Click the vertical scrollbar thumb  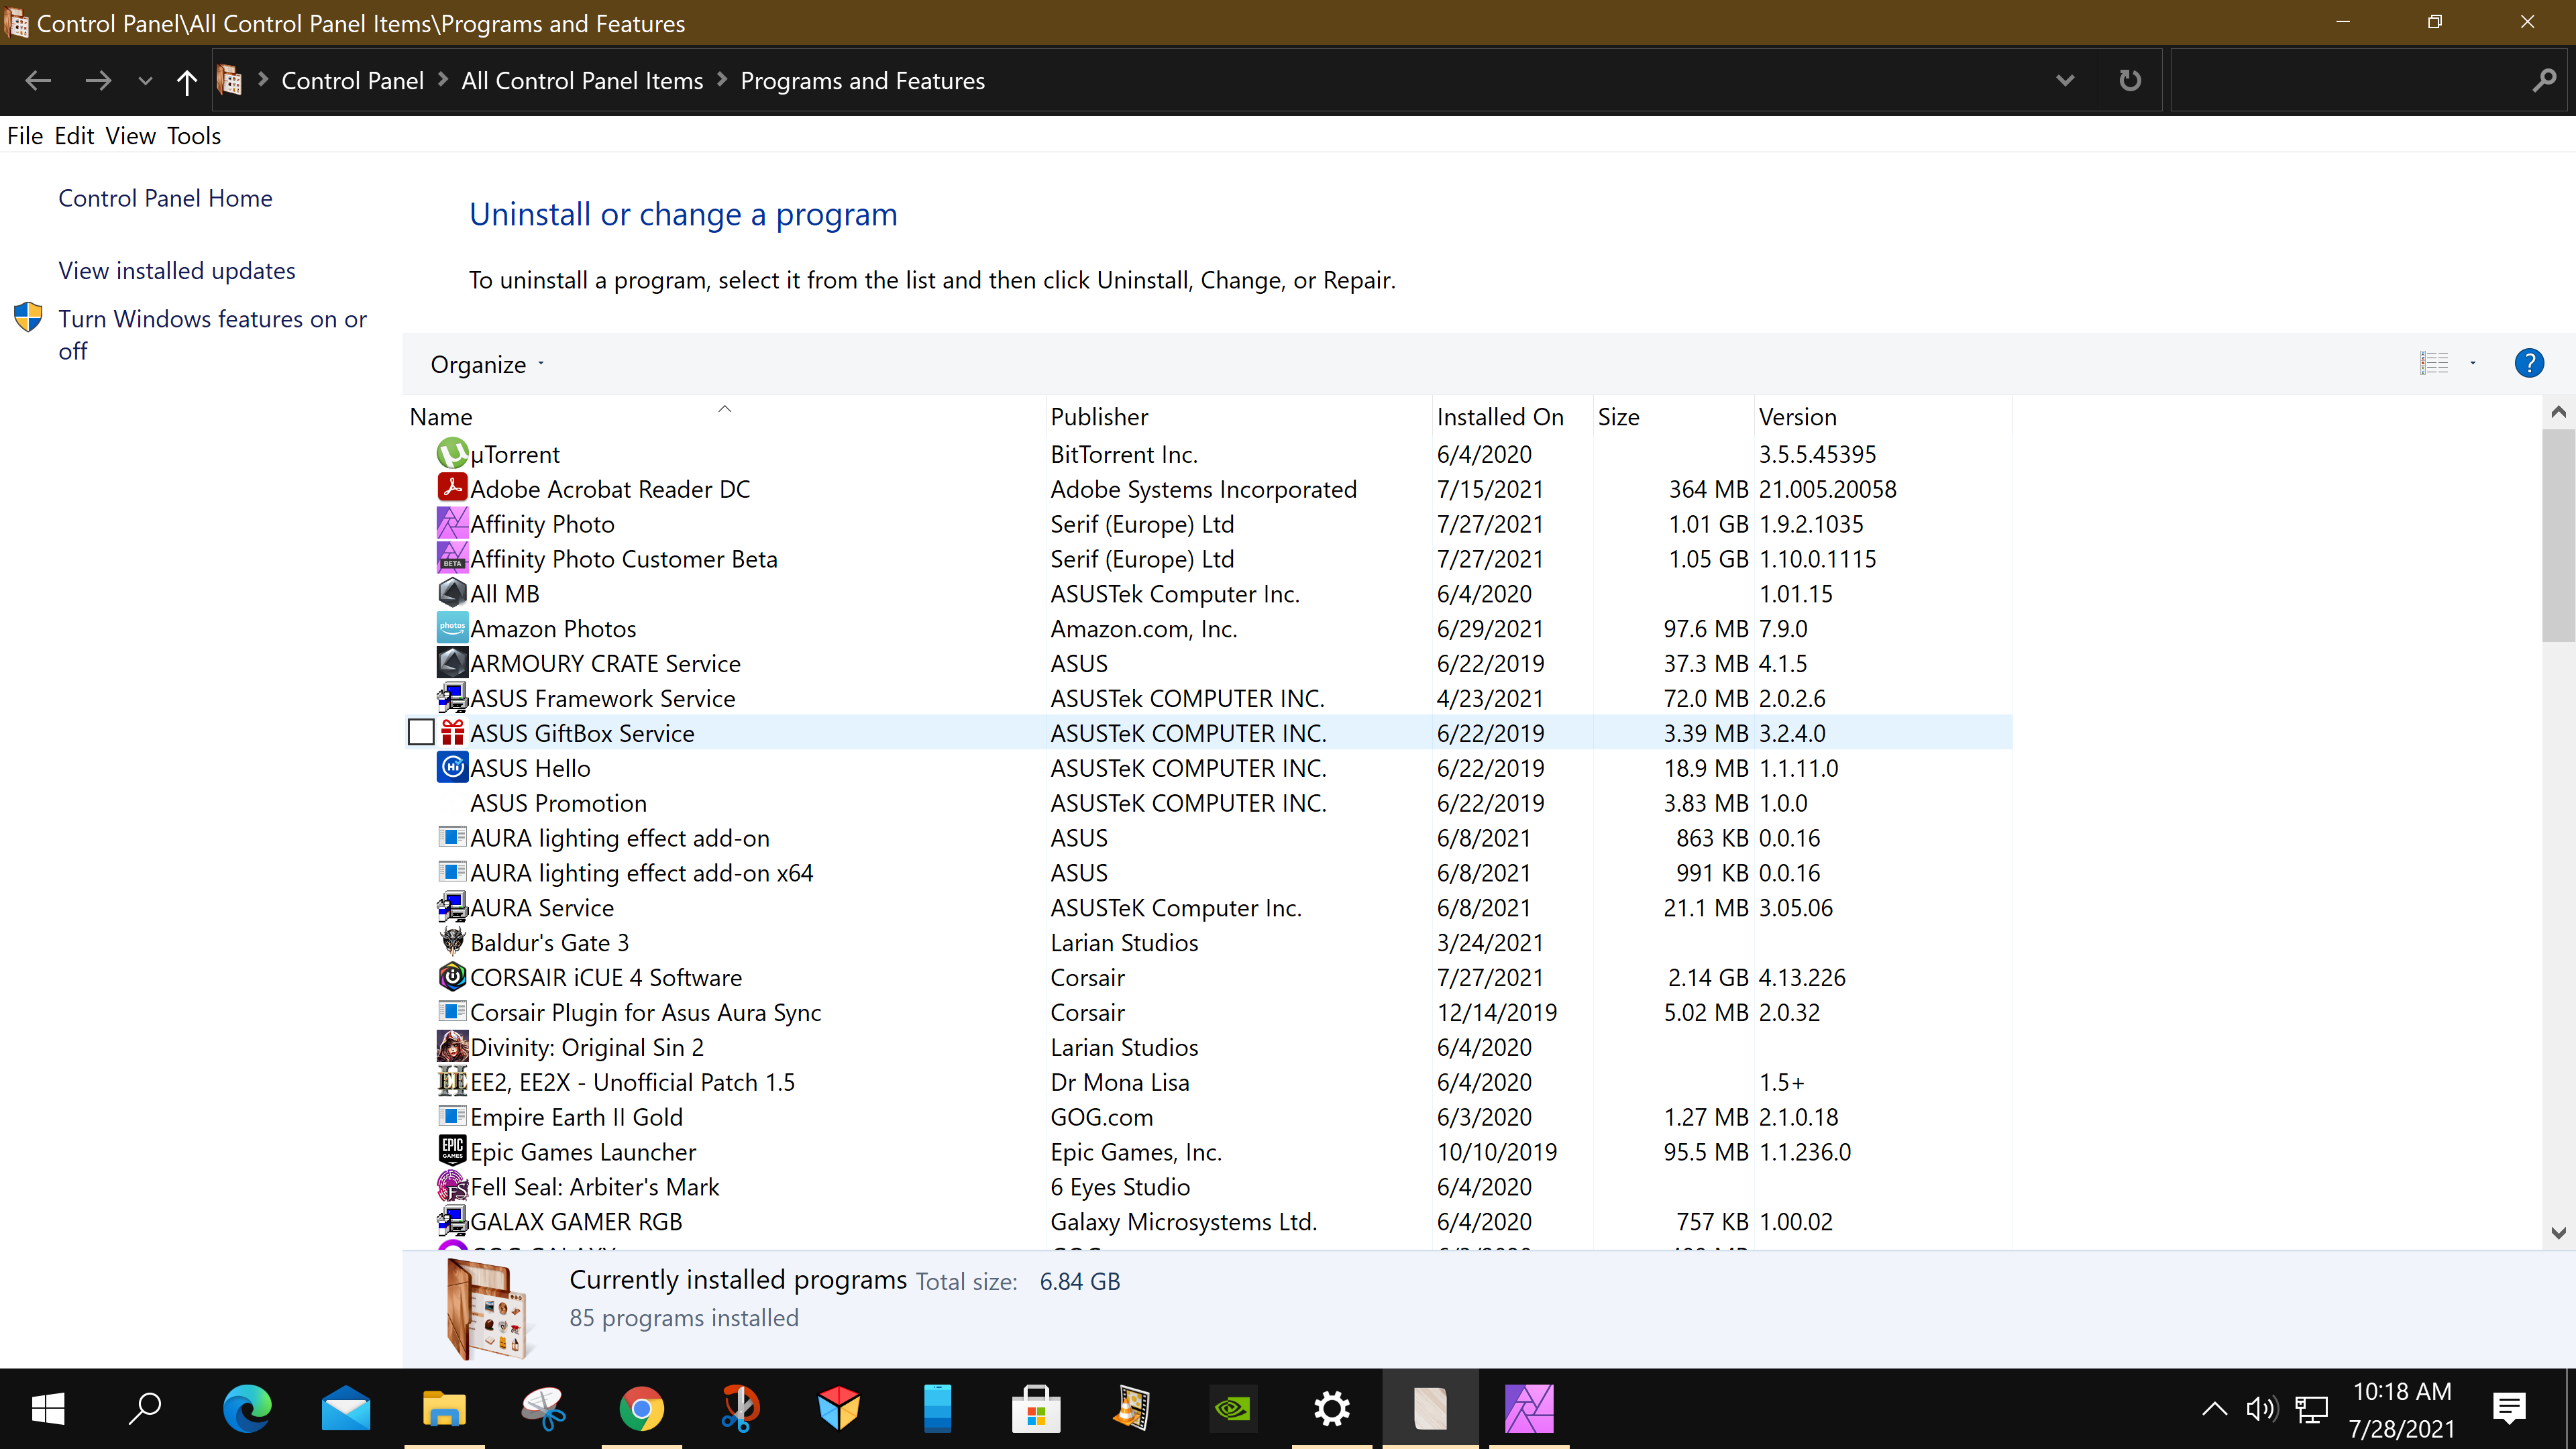(2558, 535)
